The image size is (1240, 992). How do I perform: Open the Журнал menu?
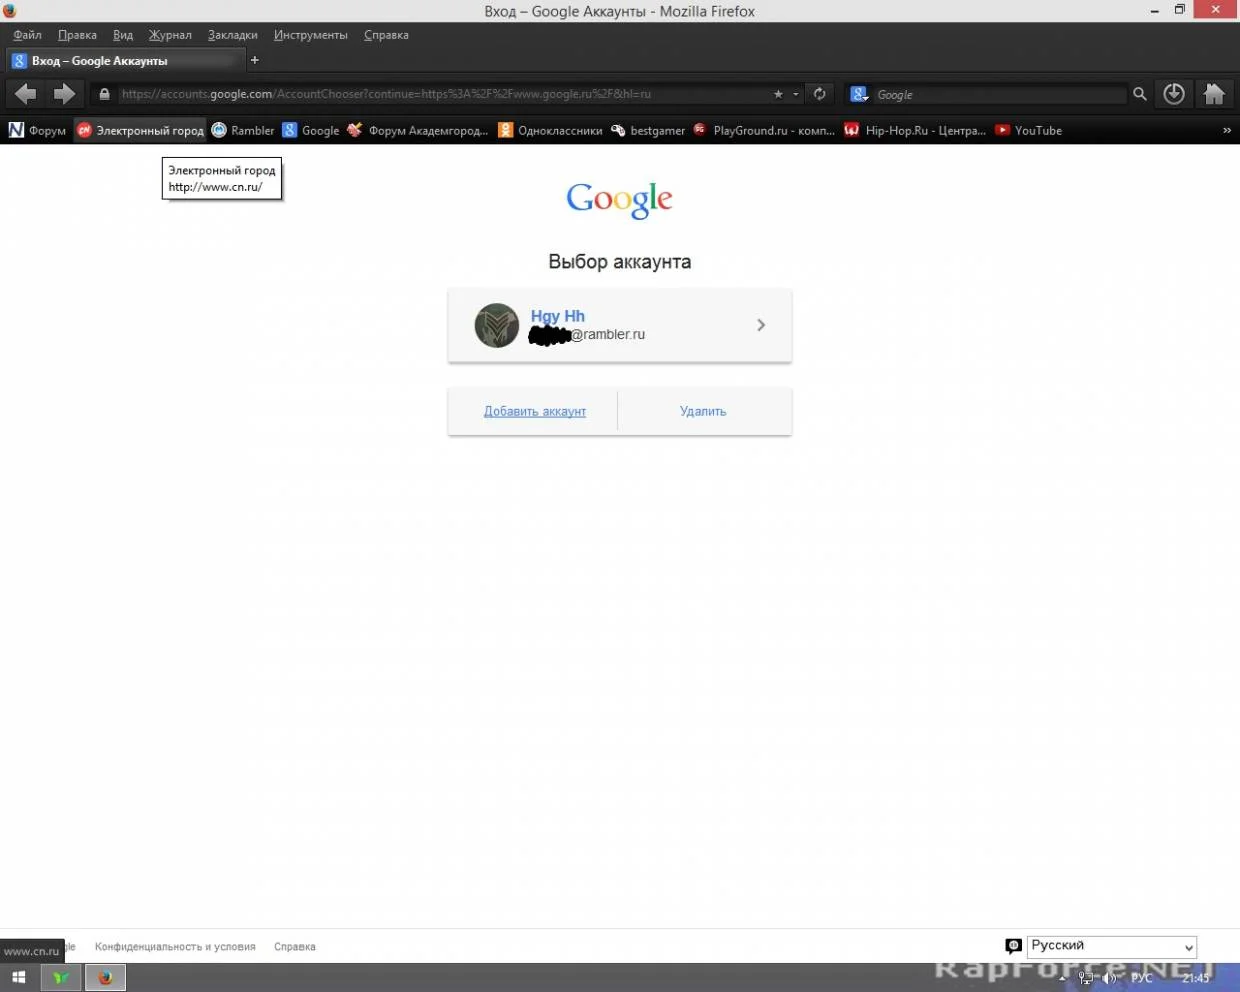pos(170,35)
